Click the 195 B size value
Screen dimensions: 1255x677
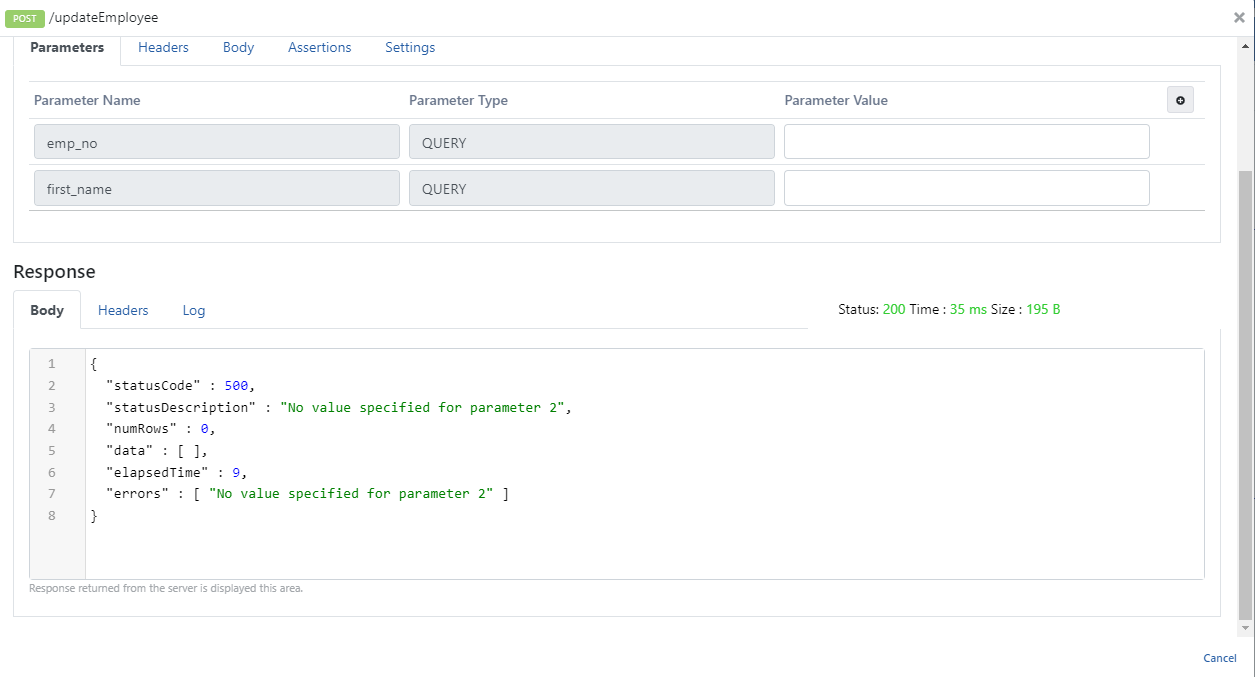1043,309
